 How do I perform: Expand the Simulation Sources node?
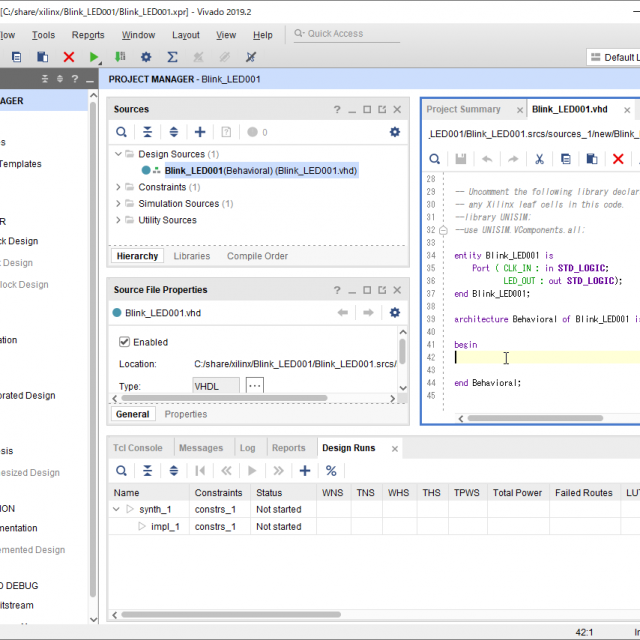coord(118,204)
